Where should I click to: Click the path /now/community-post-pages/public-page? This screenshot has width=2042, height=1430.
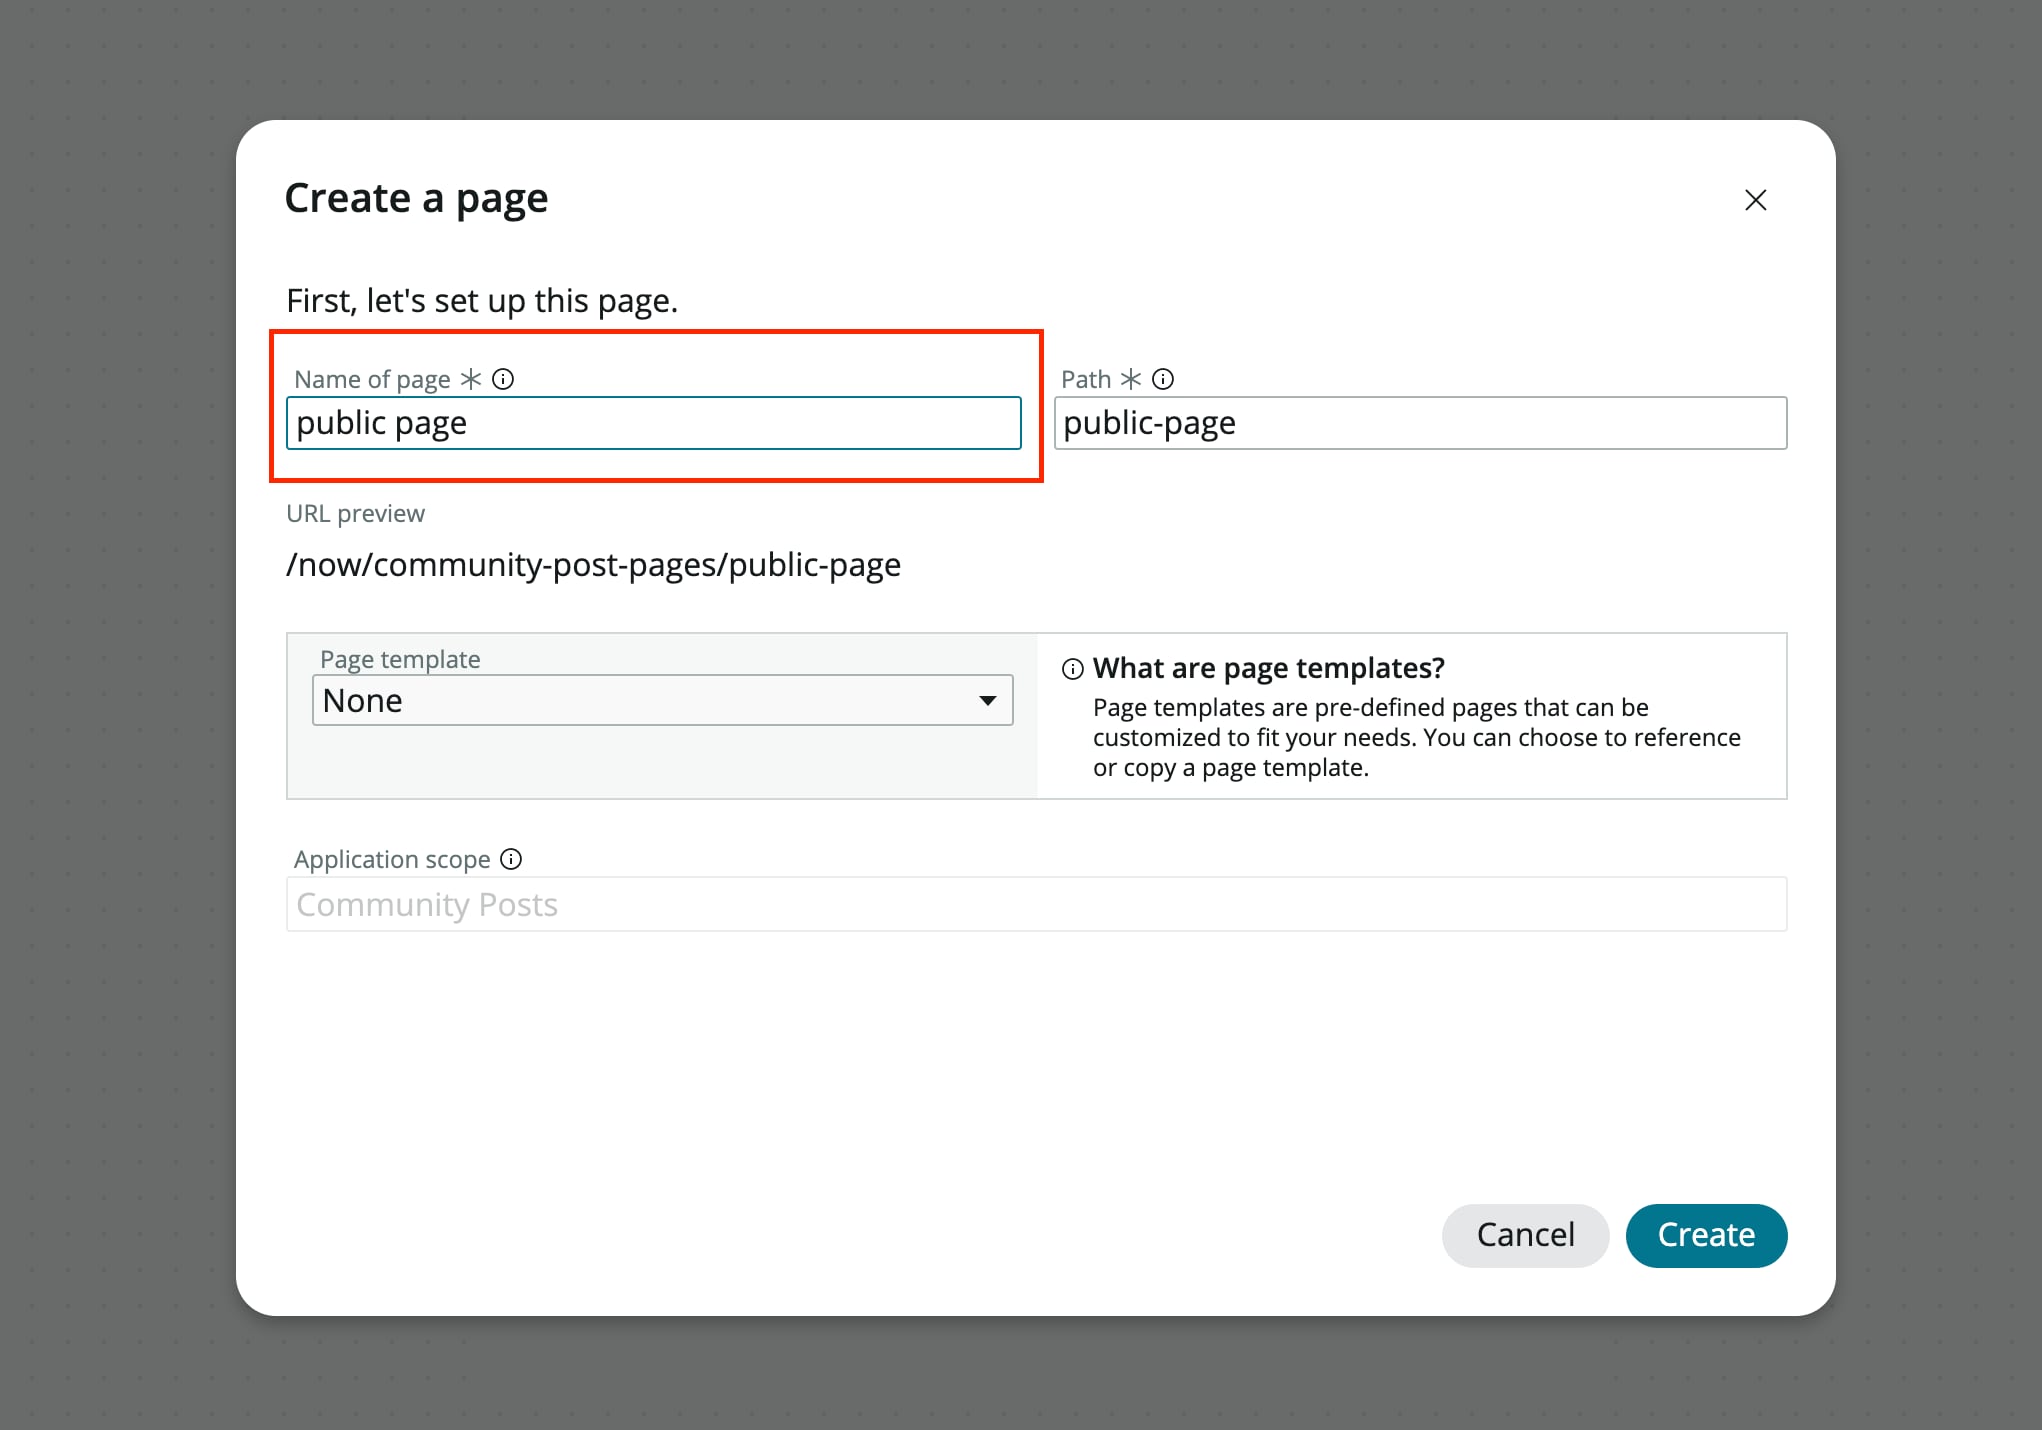(x=593, y=564)
